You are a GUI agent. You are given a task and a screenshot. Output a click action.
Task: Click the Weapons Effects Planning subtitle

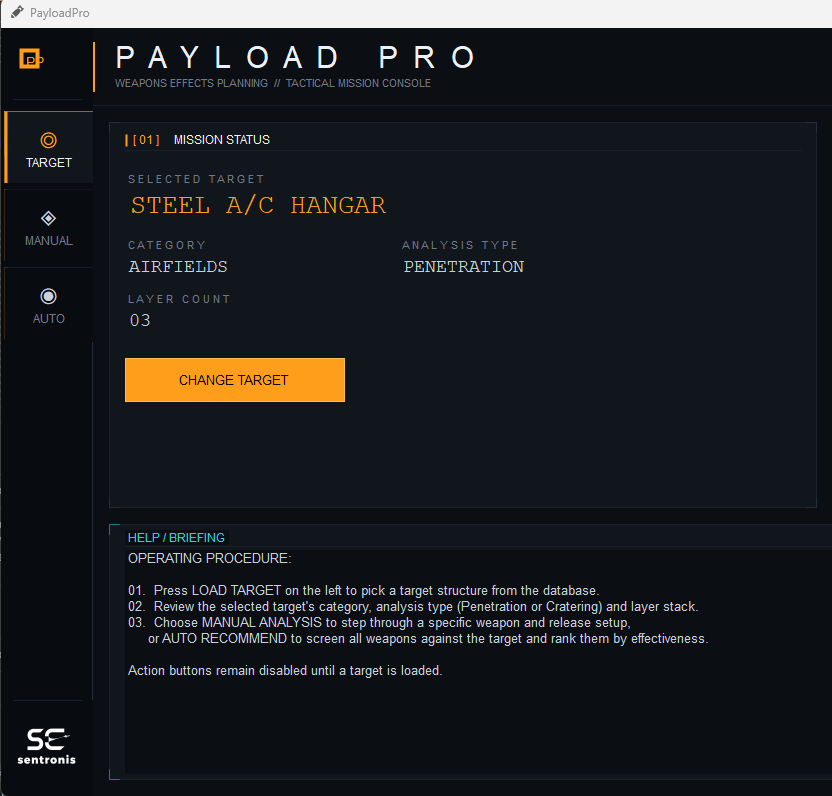[x=191, y=84]
